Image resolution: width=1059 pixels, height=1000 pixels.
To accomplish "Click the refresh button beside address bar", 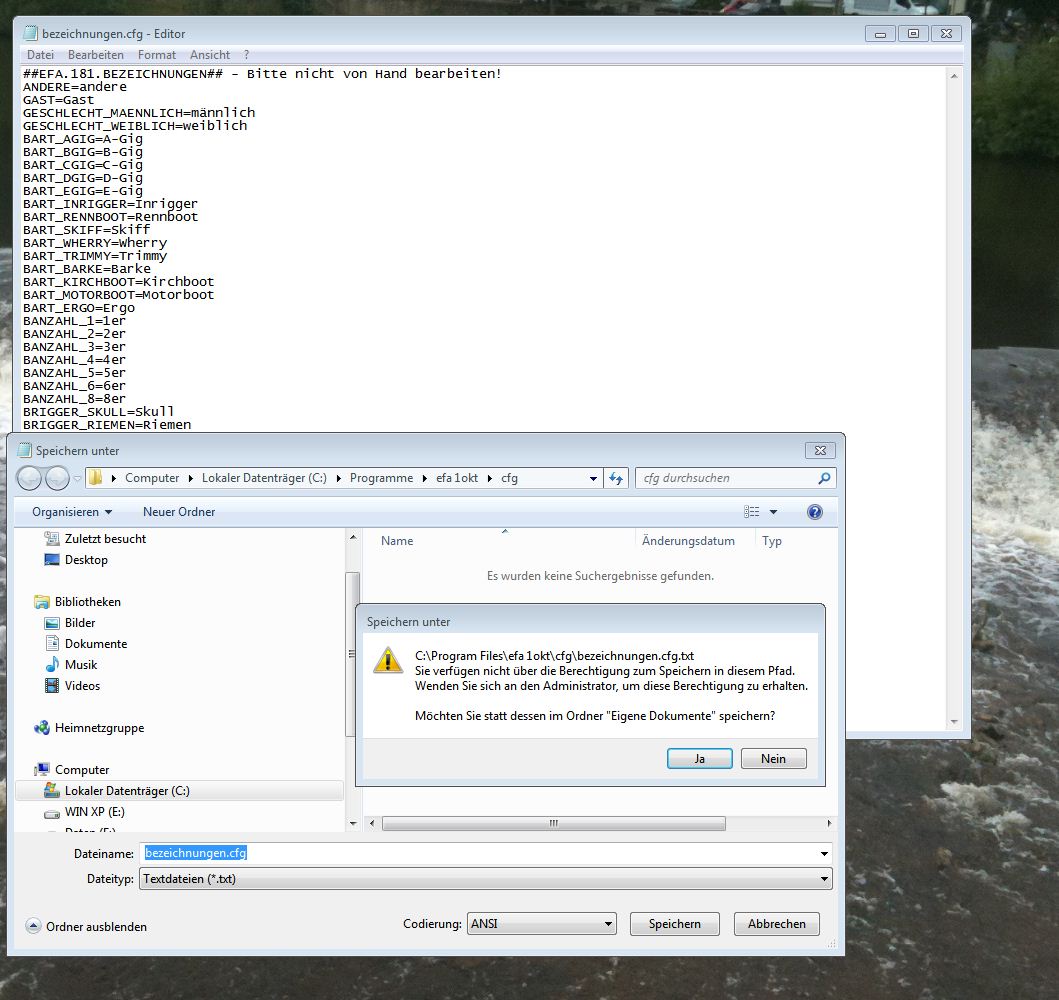I will [617, 478].
